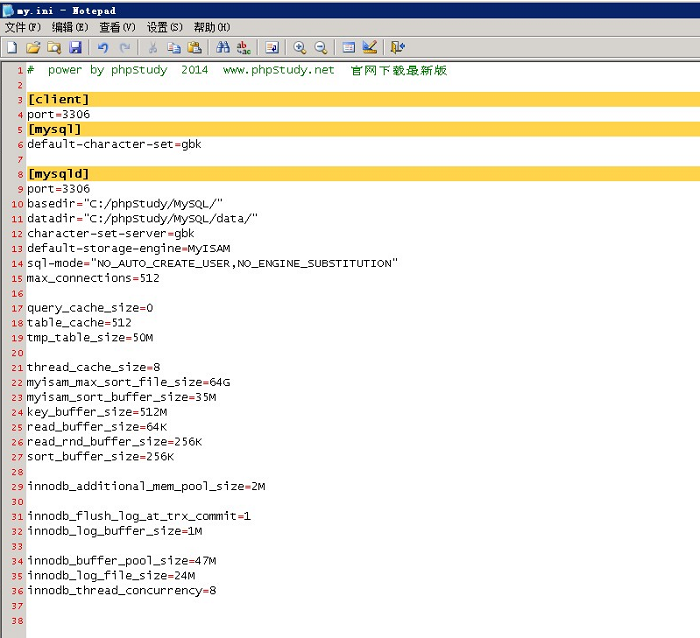Click the Exit door icon in the toolbar

[397, 47]
